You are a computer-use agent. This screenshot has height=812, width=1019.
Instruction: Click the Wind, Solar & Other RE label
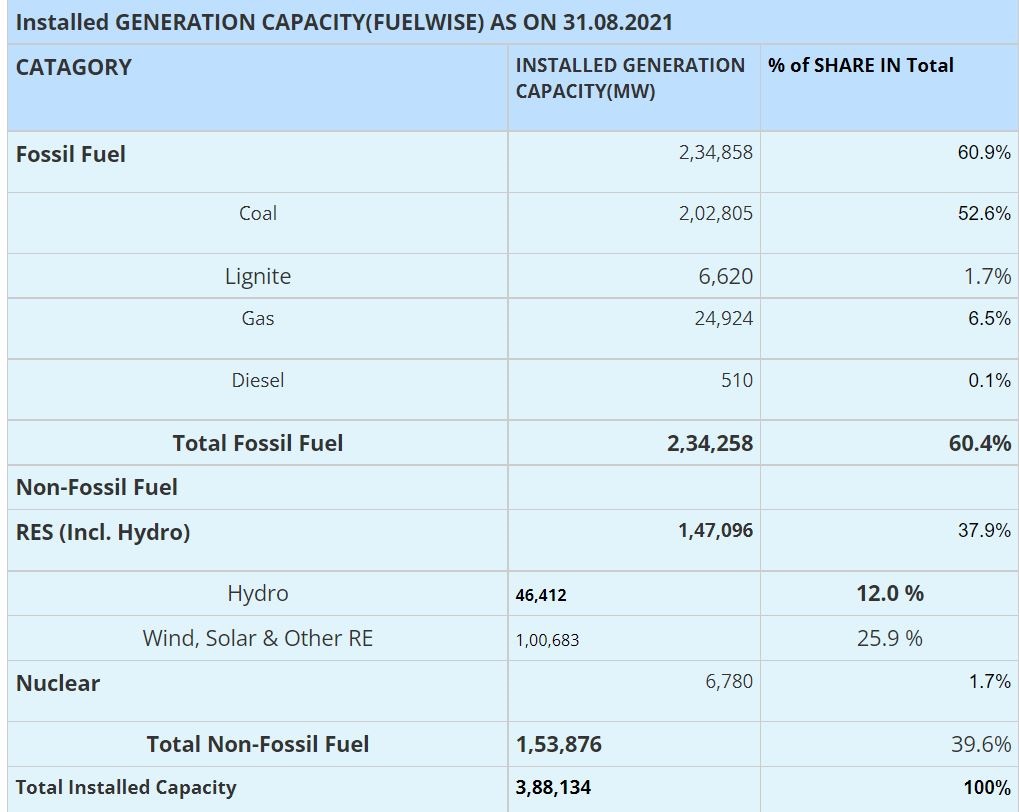click(x=257, y=638)
